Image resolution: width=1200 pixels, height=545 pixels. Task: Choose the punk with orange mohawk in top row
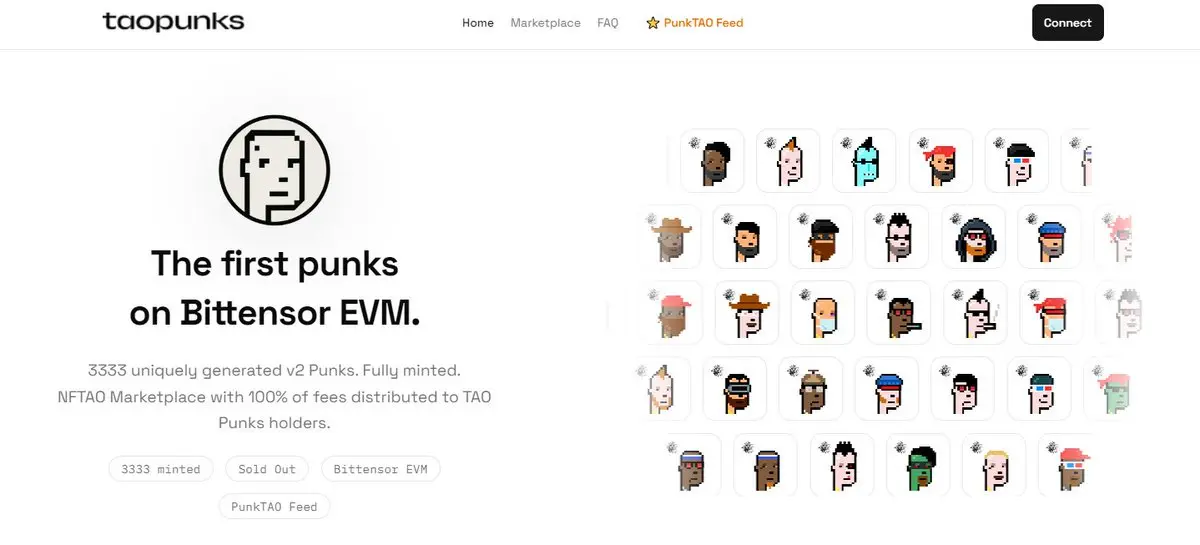pyautogui.click(x=788, y=161)
